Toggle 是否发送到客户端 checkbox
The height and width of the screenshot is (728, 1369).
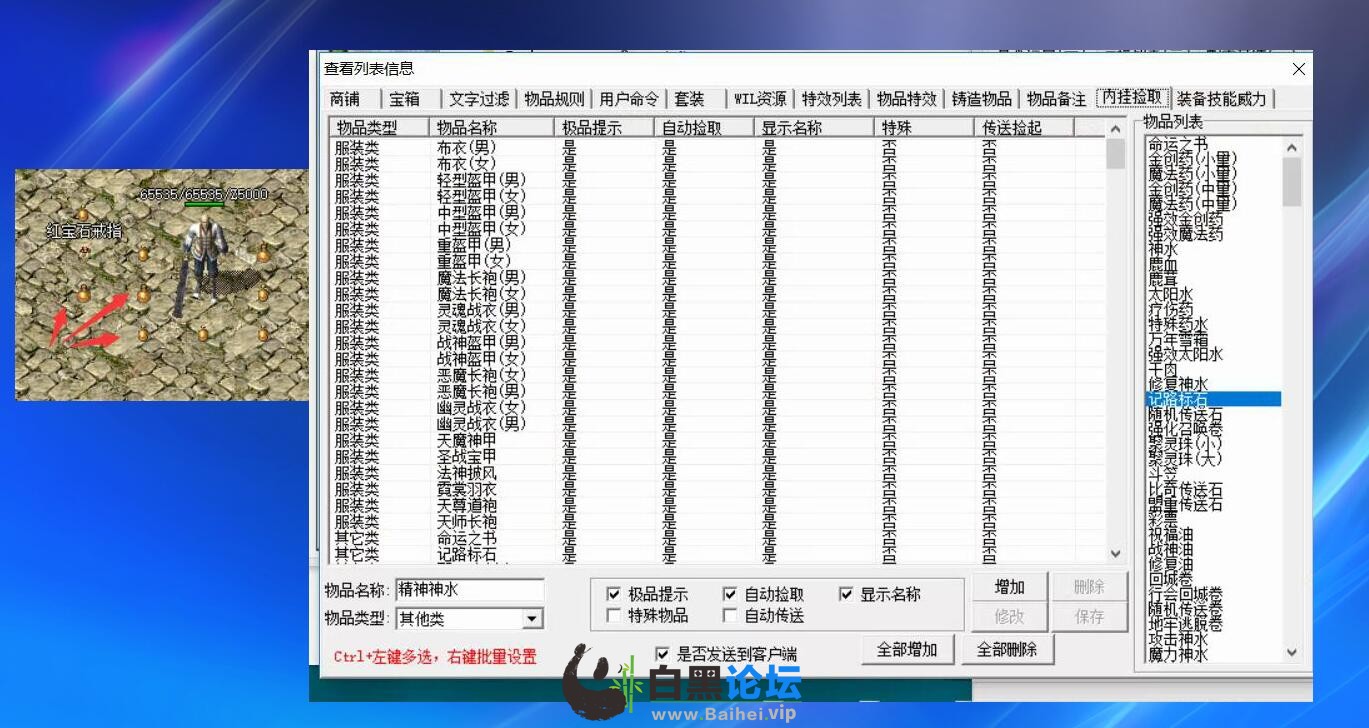click(662, 654)
